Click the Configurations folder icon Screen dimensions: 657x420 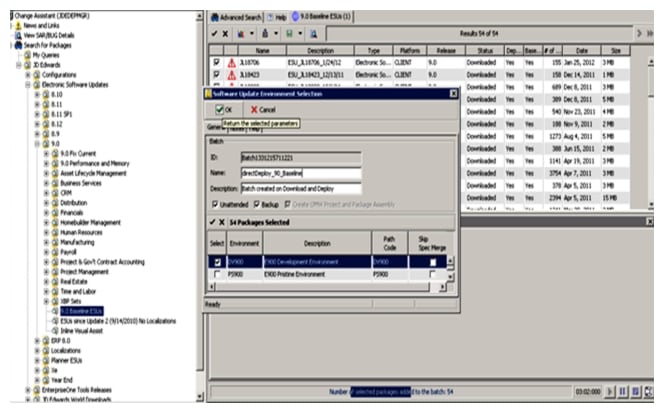pos(37,75)
